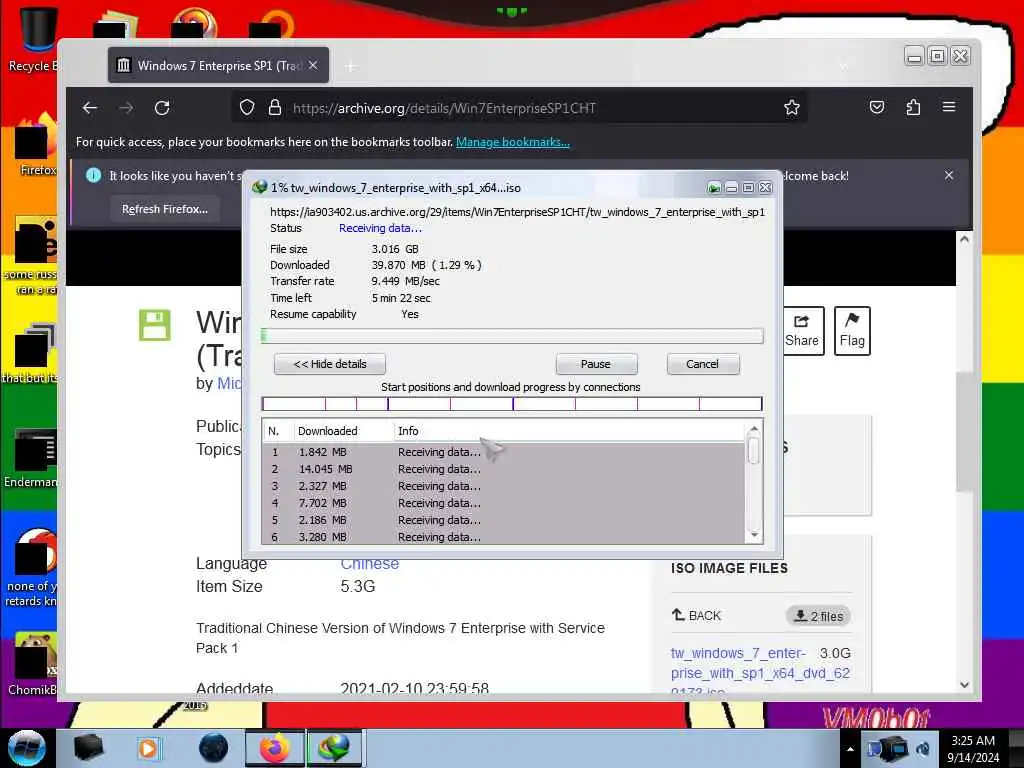Select connection row 2 with 14.045 MB

point(503,469)
